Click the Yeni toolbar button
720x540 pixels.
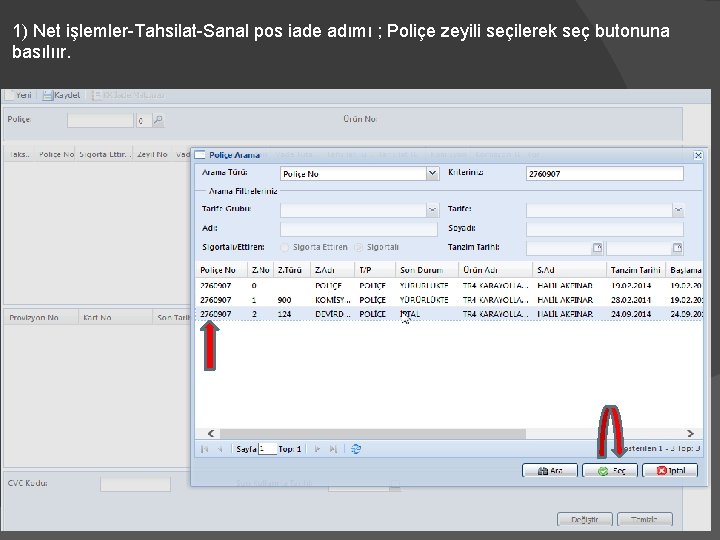pyautogui.click(x=18, y=95)
